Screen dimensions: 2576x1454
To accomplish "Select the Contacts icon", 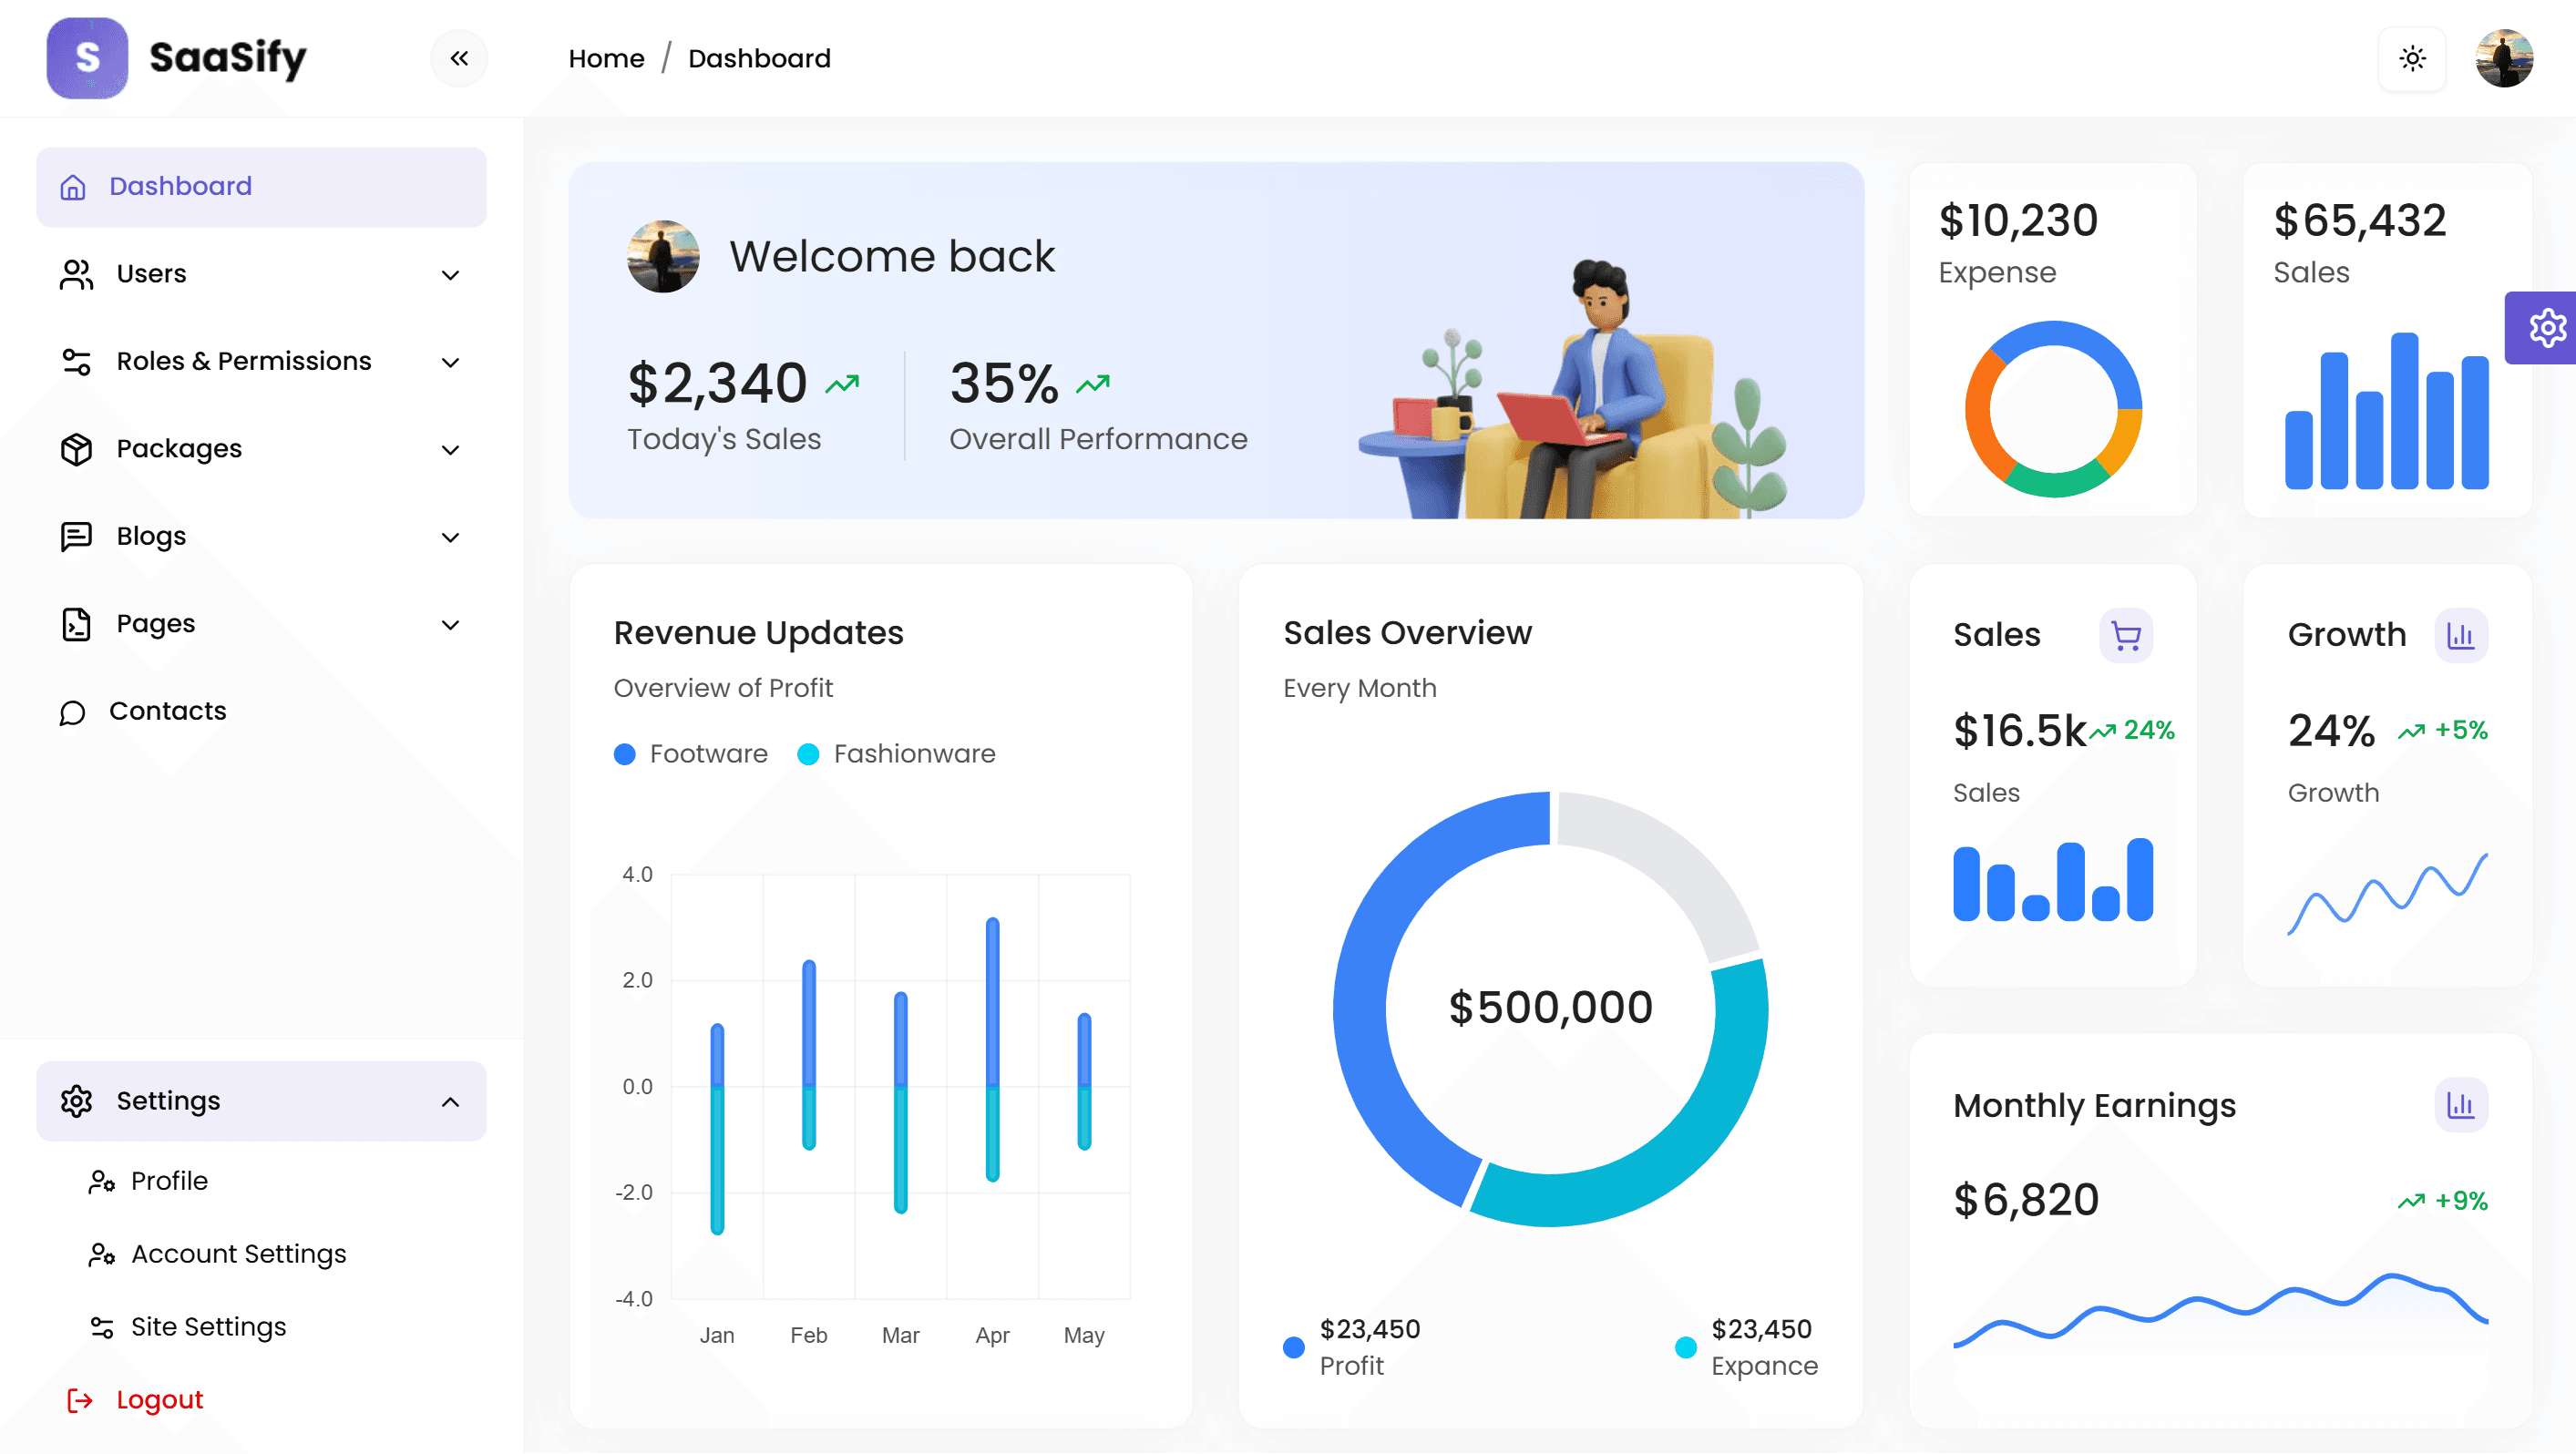I will pyautogui.click(x=74, y=711).
